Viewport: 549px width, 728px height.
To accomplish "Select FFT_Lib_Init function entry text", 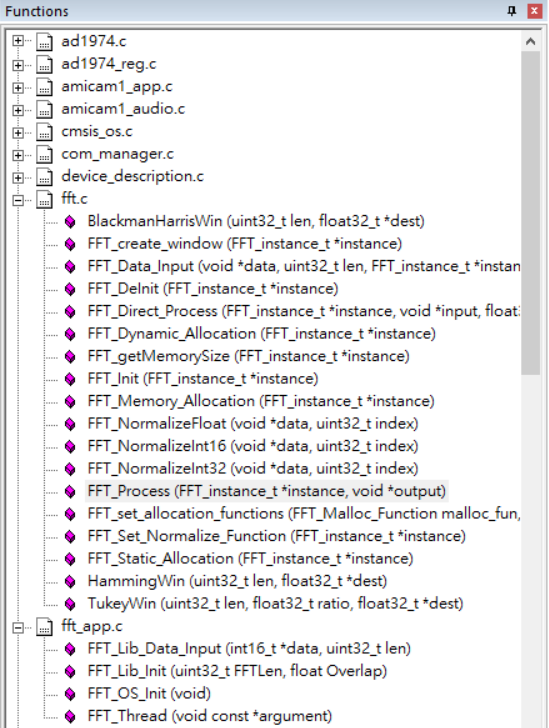I will pyautogui.click(x=237, y=671).
